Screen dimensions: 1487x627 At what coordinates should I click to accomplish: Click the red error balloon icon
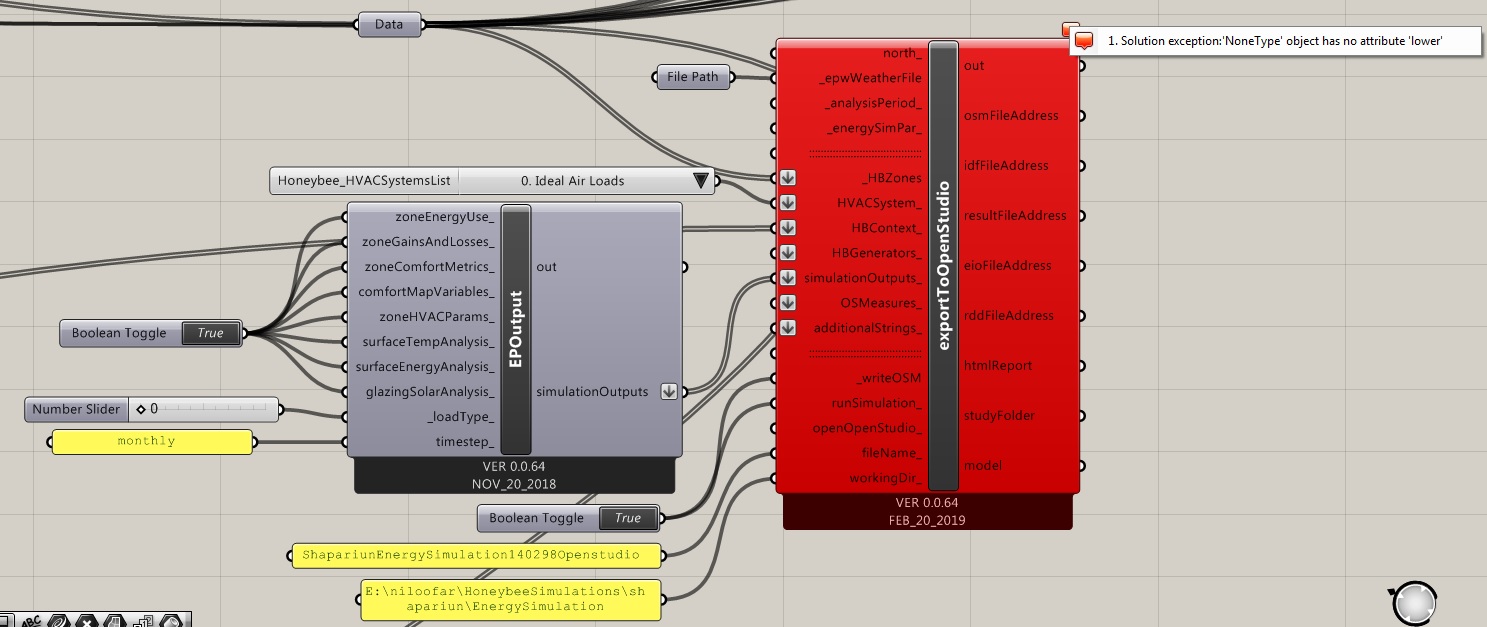(x=1084, y=41)
